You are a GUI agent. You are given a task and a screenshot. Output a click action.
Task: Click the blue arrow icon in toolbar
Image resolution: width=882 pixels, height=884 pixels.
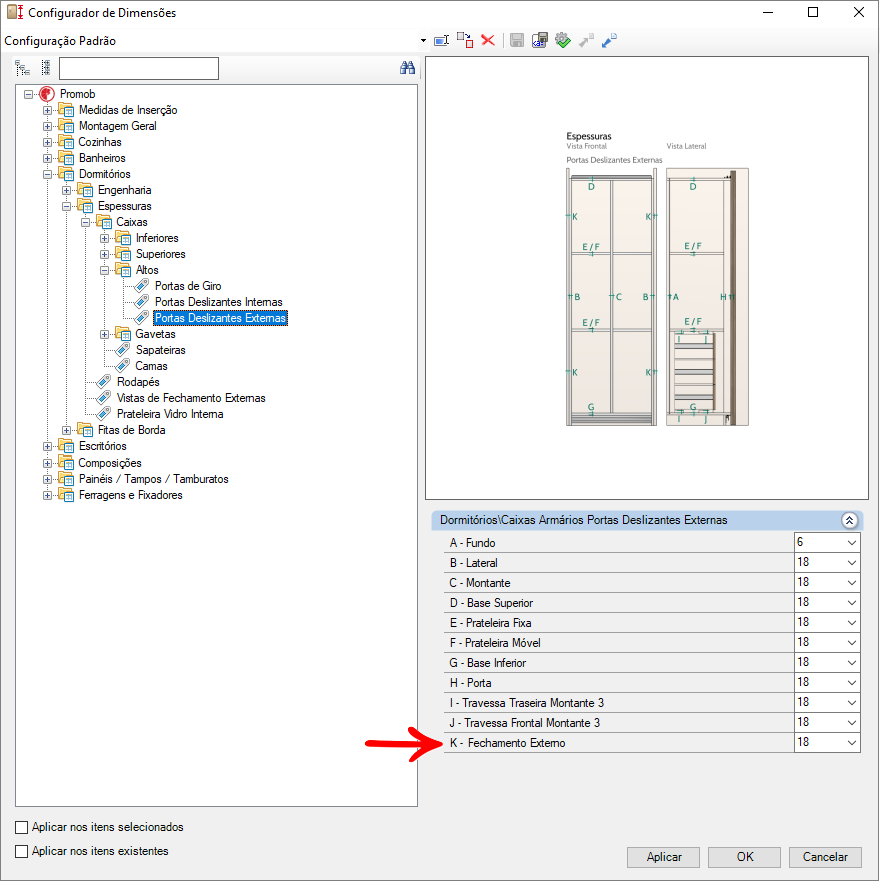click(609, 41)
